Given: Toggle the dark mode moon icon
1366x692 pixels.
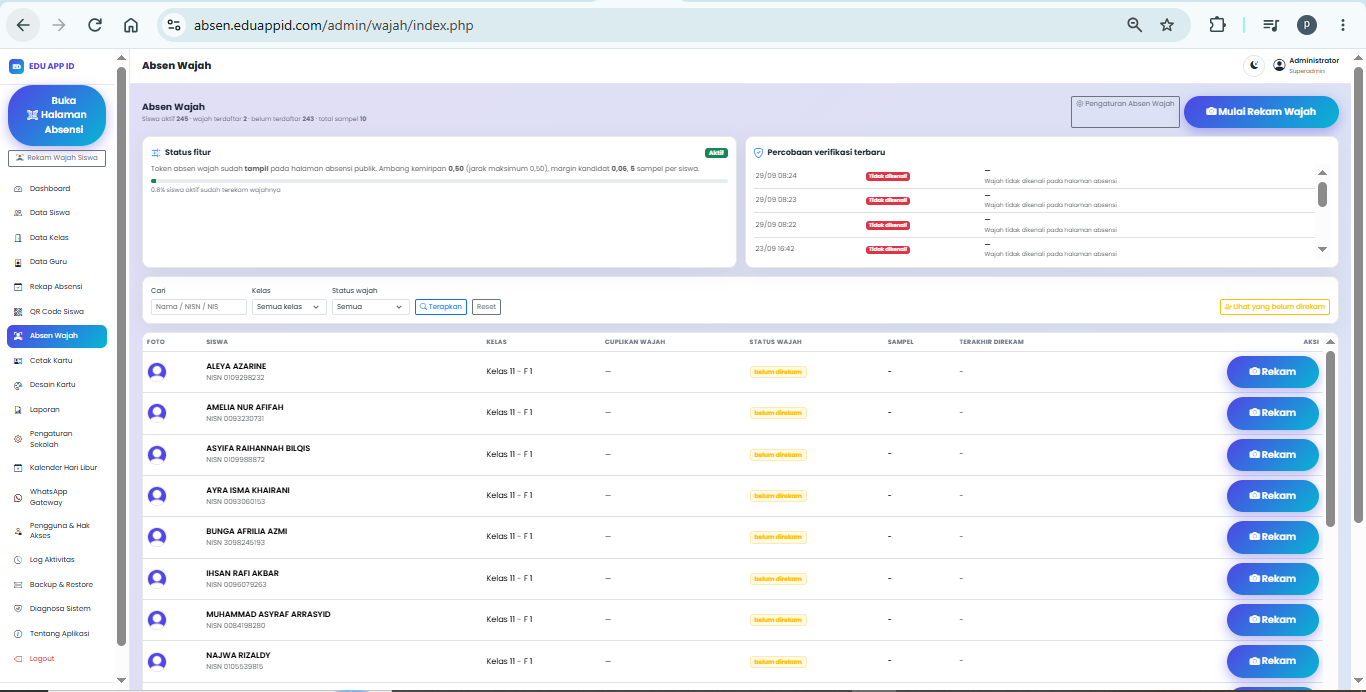Looking at the screenshot, I should coord(1253,65).
